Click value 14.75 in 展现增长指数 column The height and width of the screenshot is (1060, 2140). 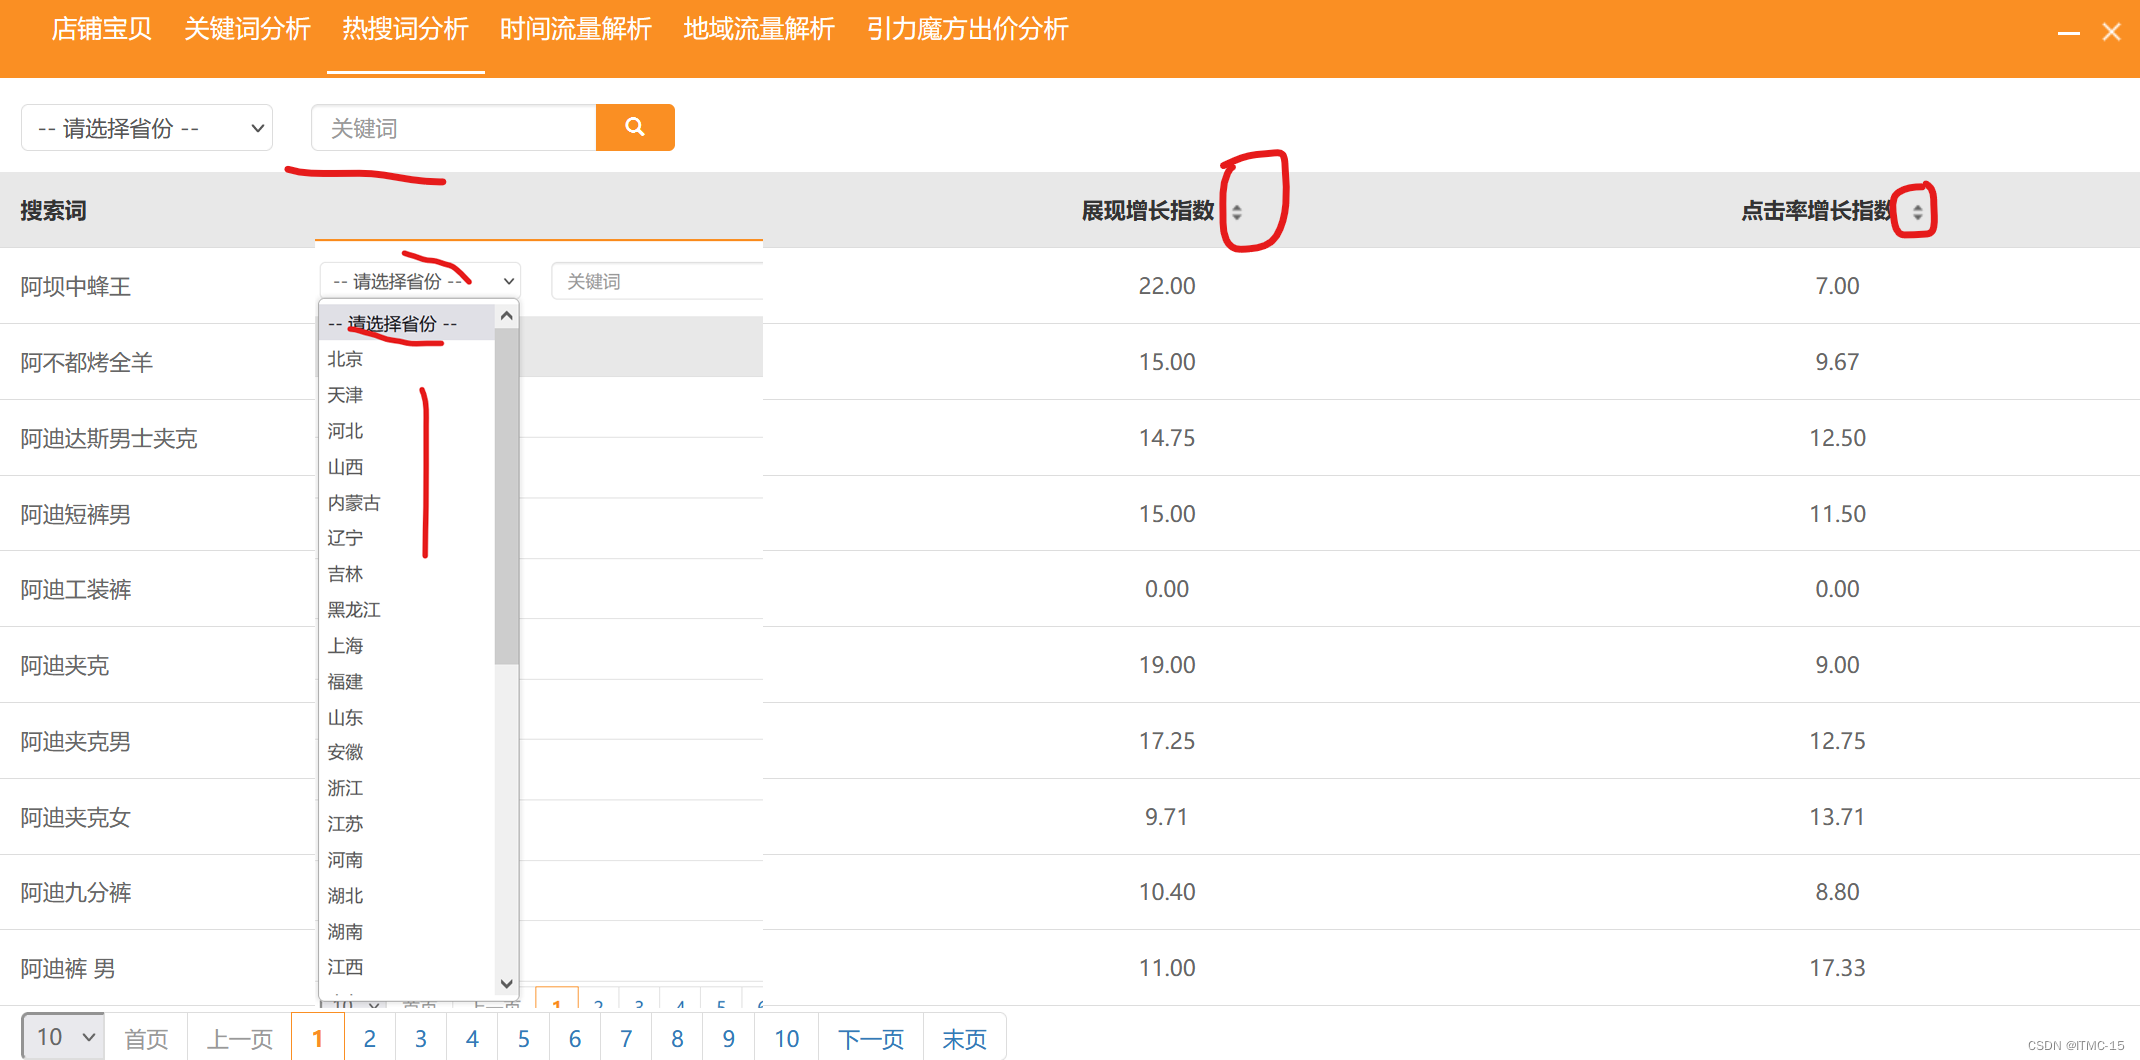1167,438
